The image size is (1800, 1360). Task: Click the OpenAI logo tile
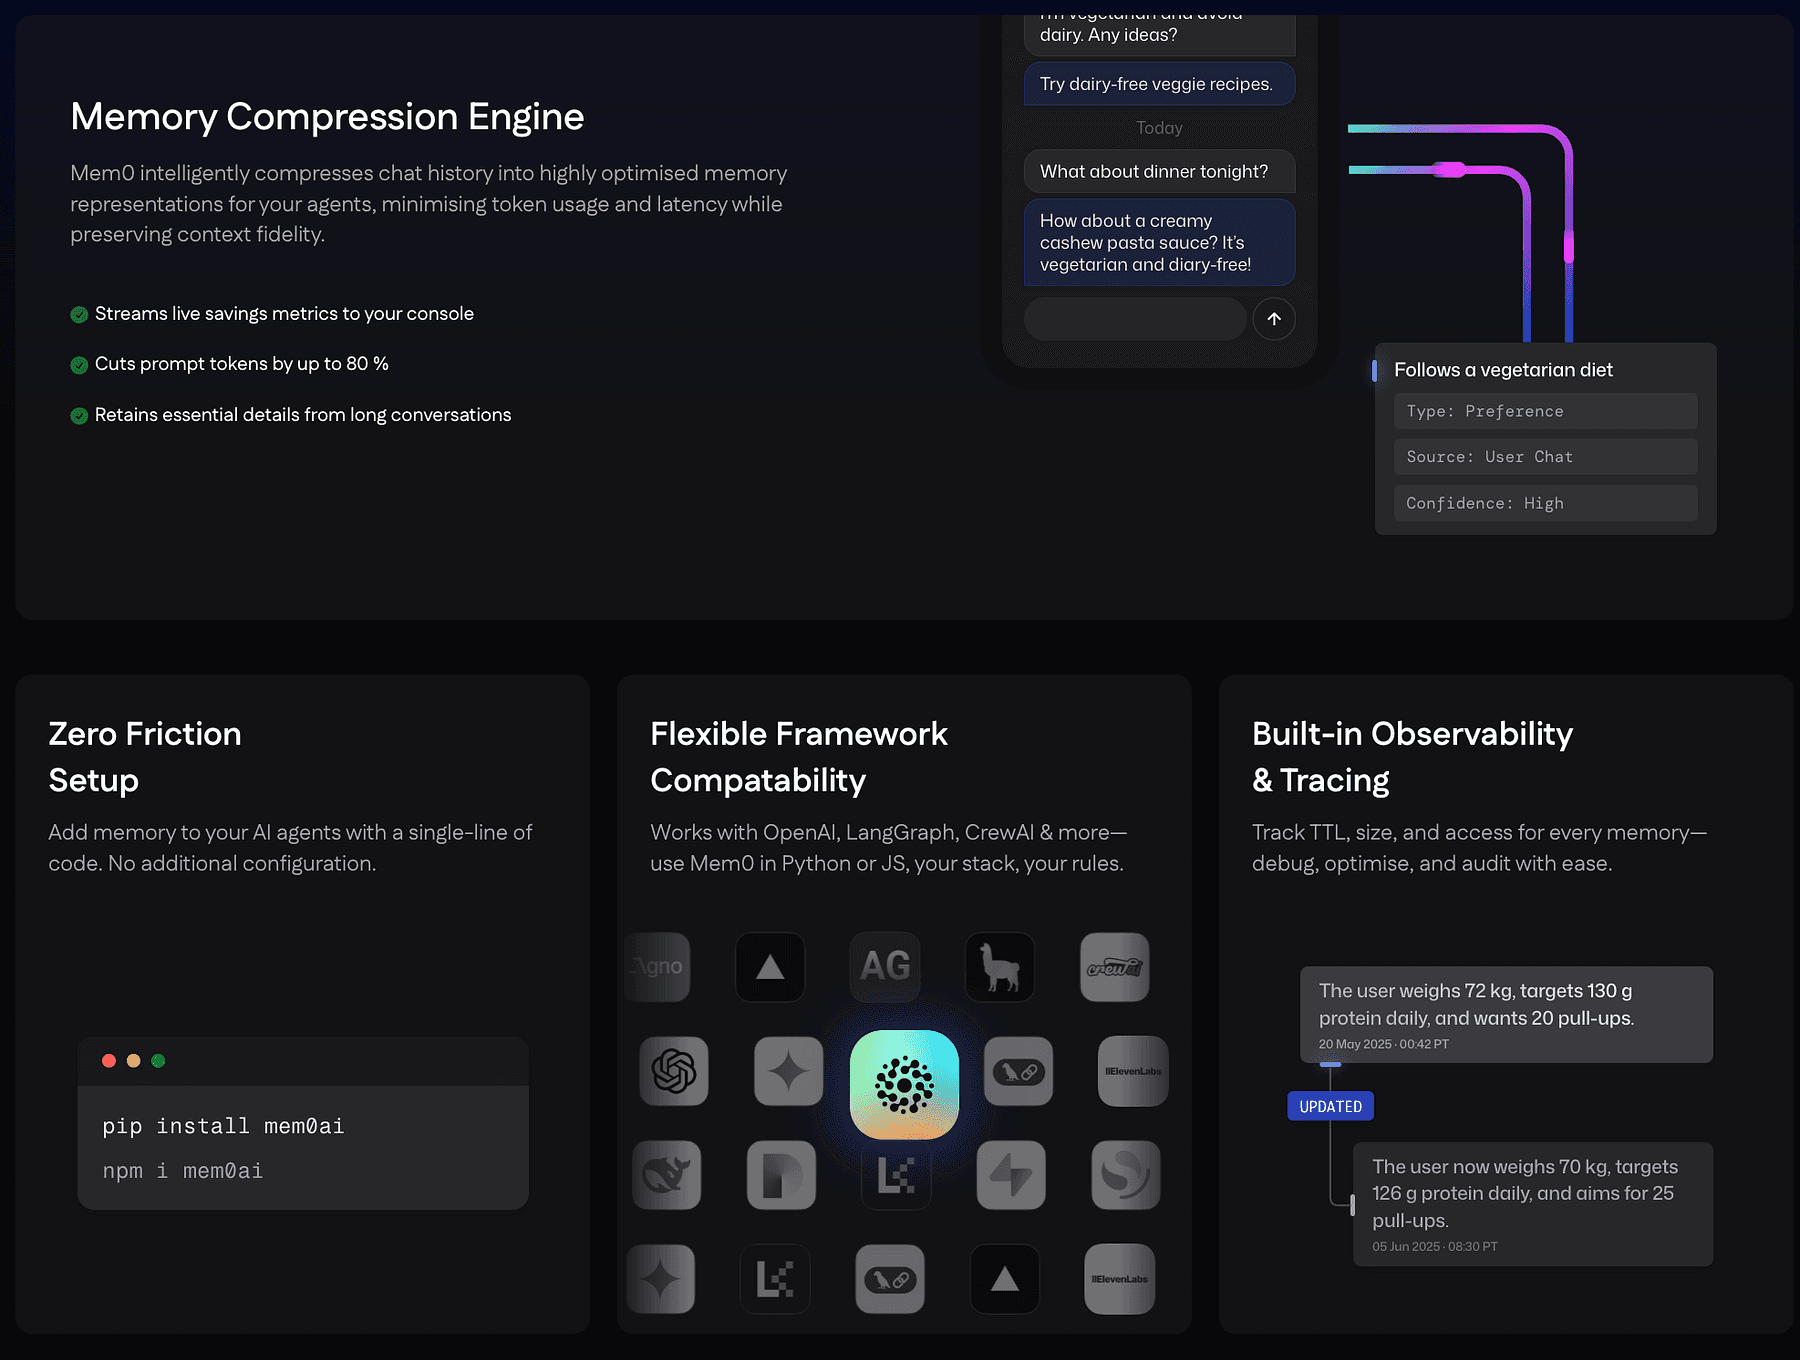click(674, 1071)
